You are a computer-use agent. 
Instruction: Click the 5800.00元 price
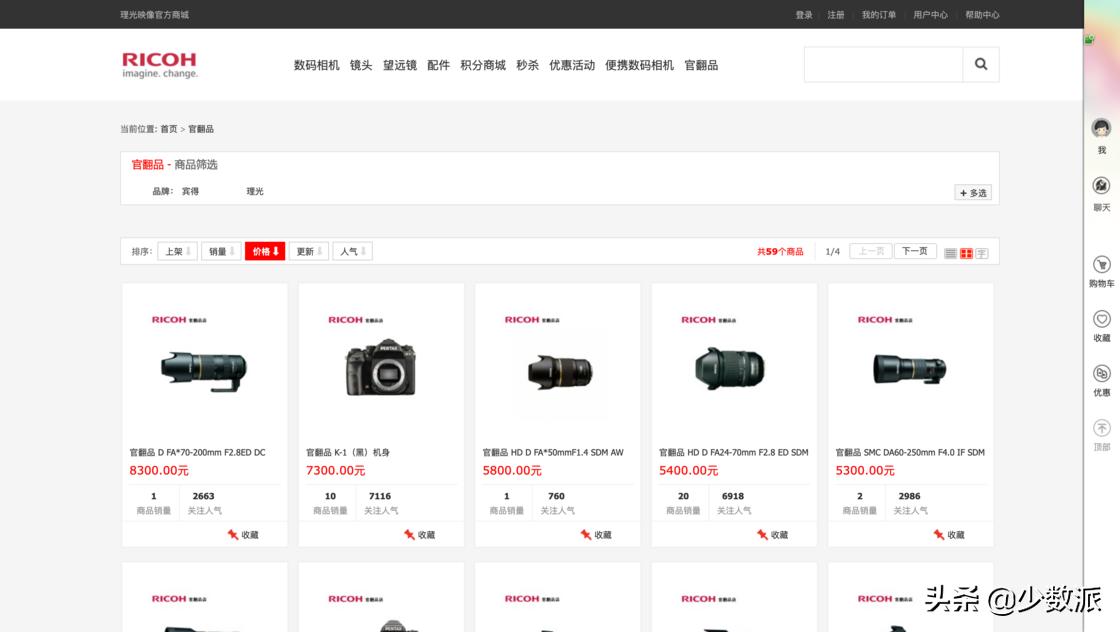(x=511, y=471)
